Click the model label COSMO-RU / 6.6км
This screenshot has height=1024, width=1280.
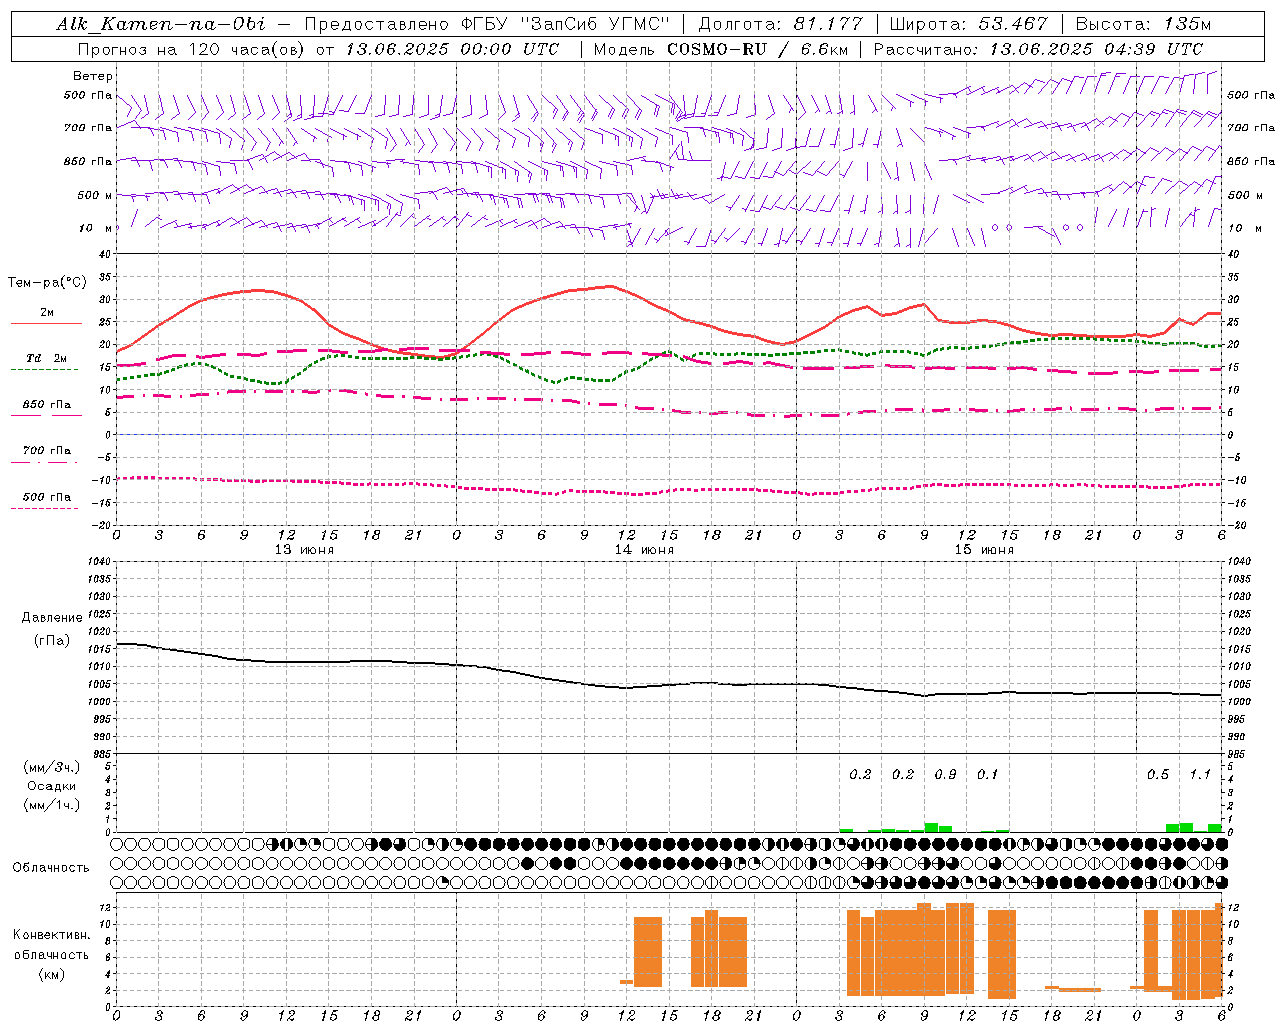click(x=757, y=49)
